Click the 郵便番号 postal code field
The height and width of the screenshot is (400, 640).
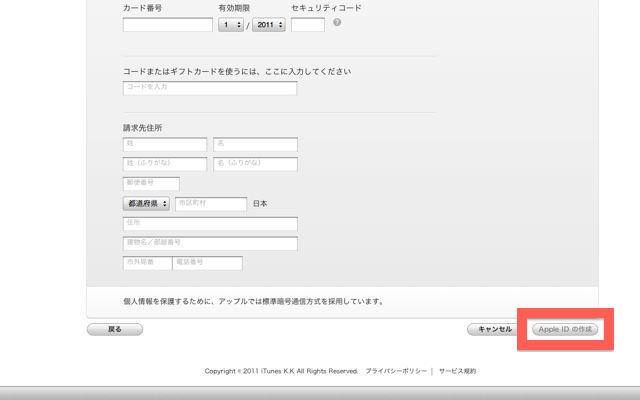point(151,184)
